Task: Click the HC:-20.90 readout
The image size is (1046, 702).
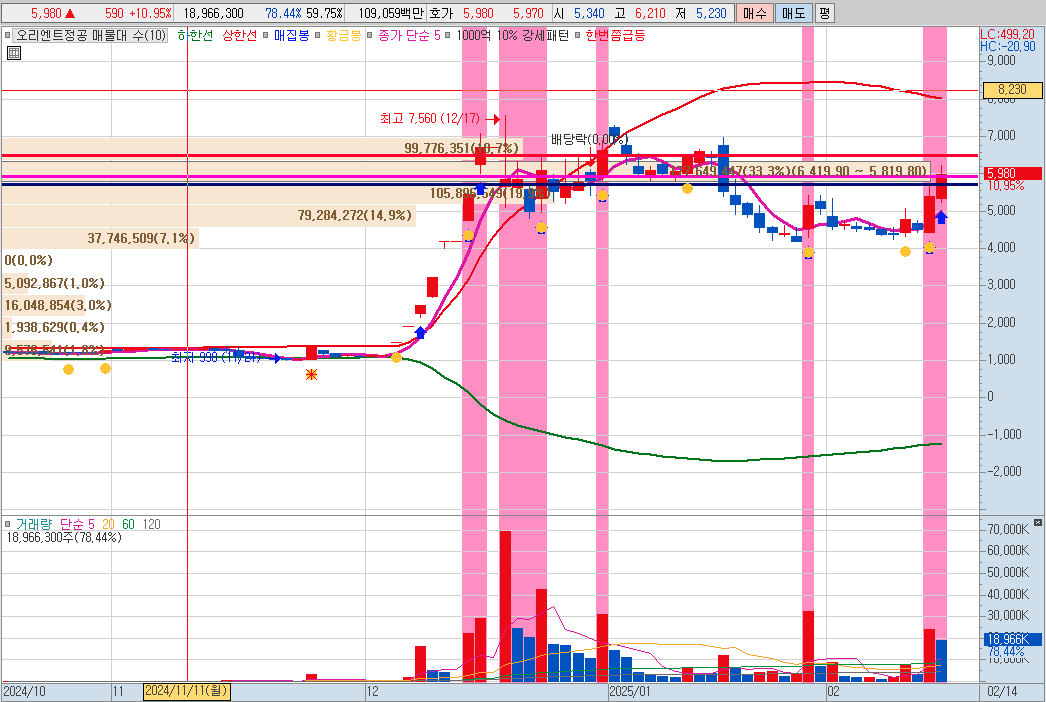Action: (x=1007, y=47)
